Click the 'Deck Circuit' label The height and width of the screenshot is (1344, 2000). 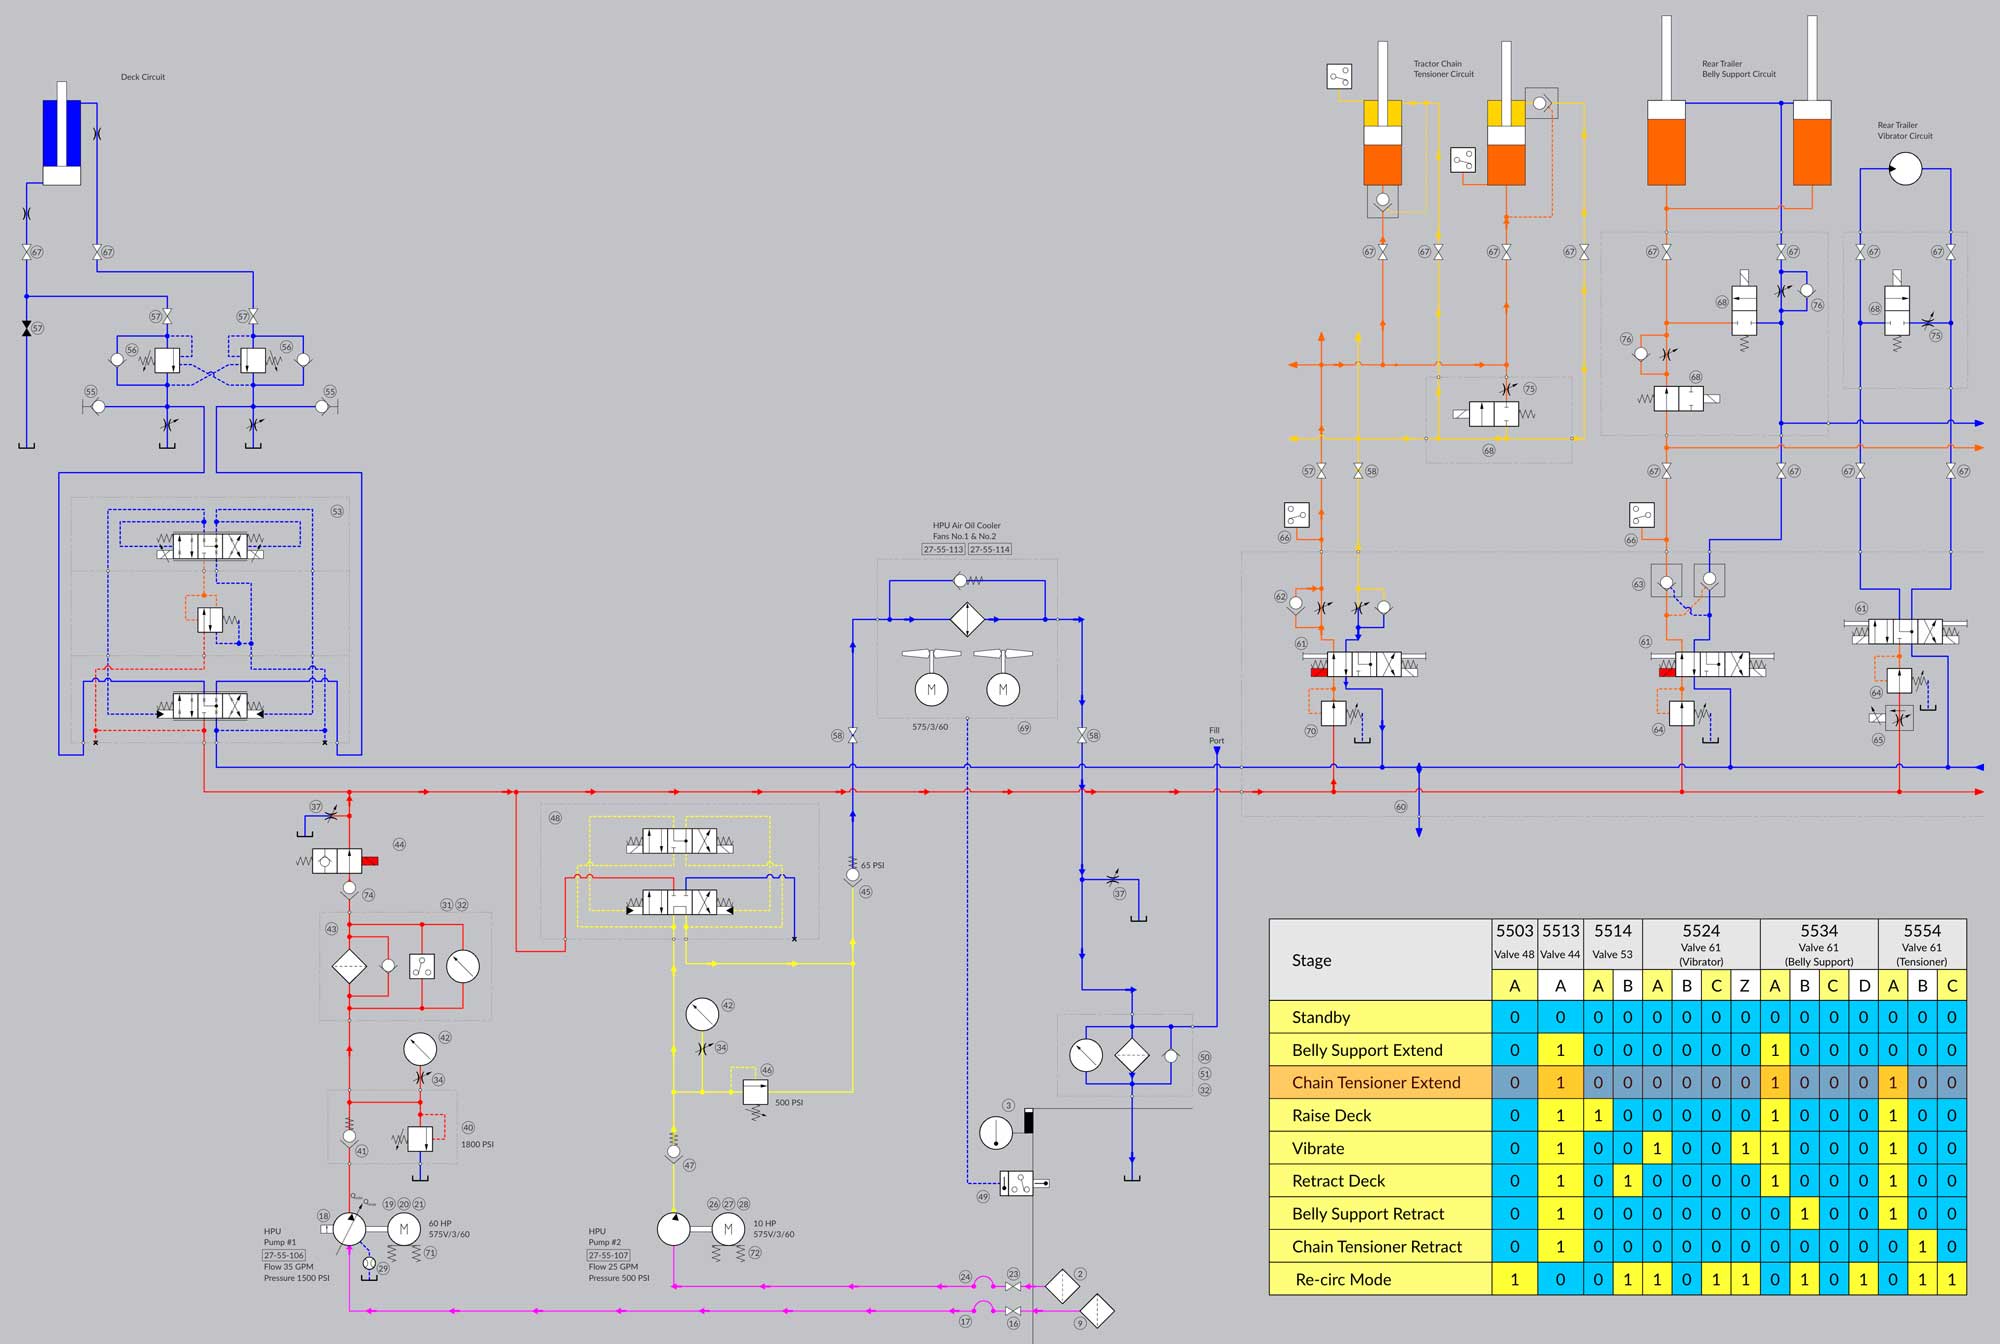(x=143, y=77)
